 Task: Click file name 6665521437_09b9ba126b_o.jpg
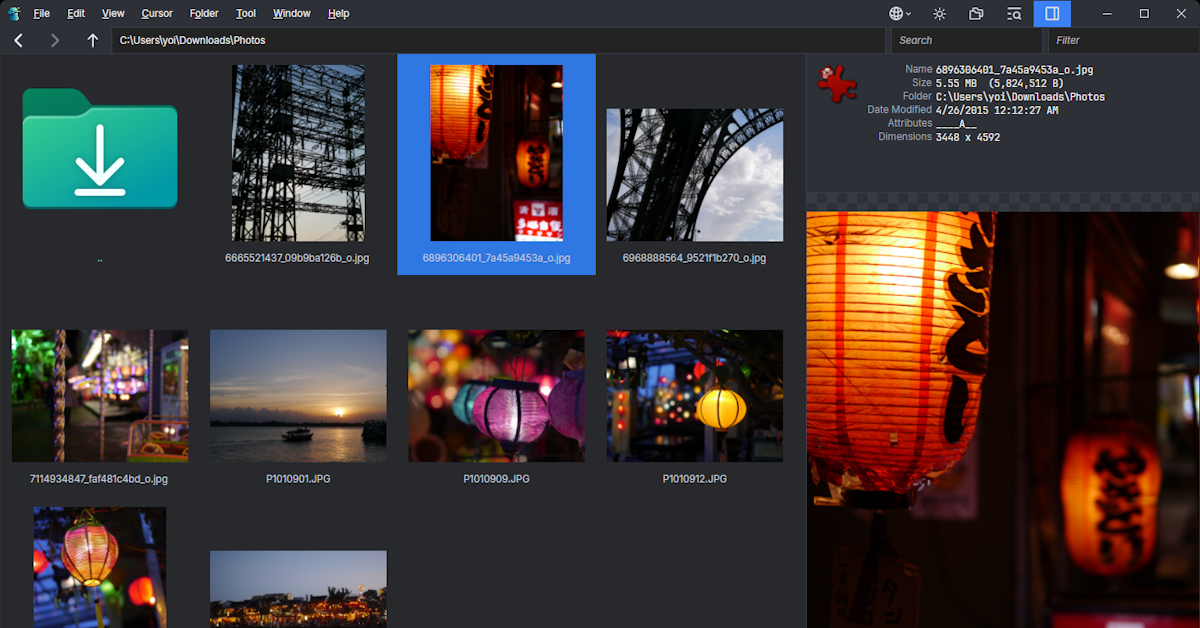[x=298, y=258]
